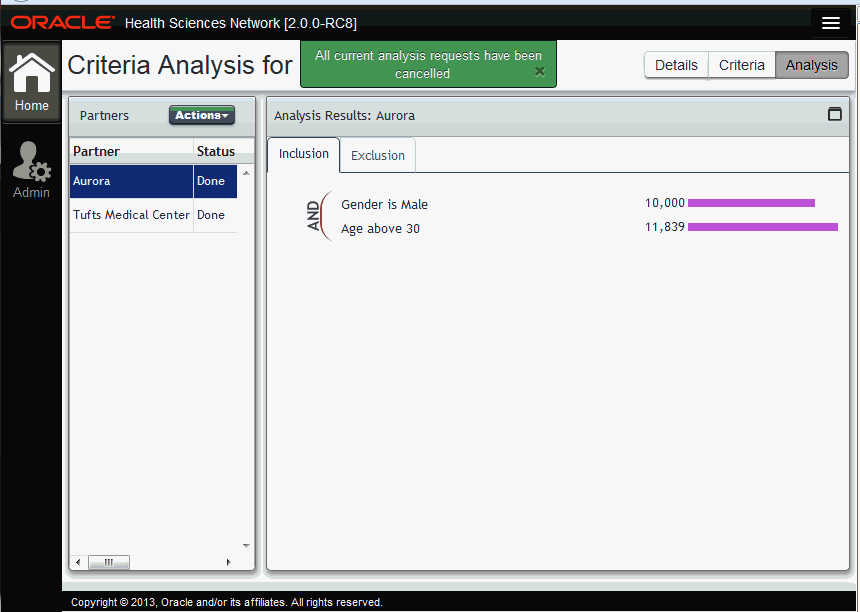Open the Exclusion tab
This screenshot has width=860, height=612.
point(377,156)
